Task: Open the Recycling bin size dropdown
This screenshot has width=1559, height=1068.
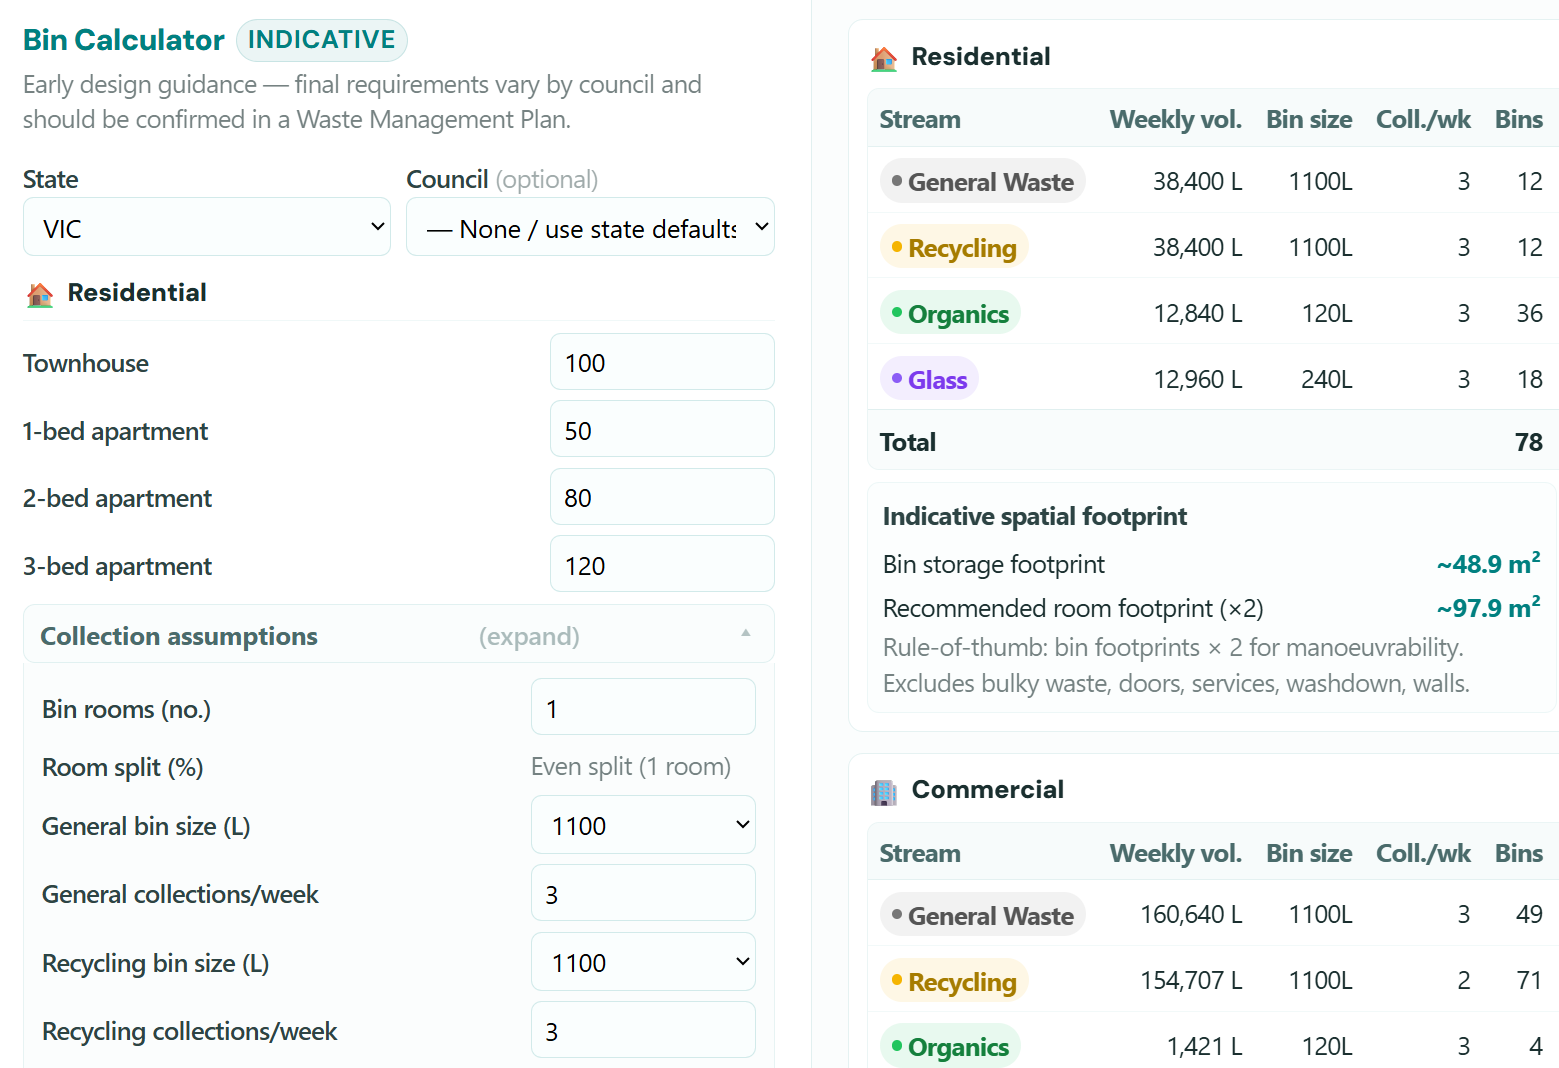Action: [x=643, y=962]
